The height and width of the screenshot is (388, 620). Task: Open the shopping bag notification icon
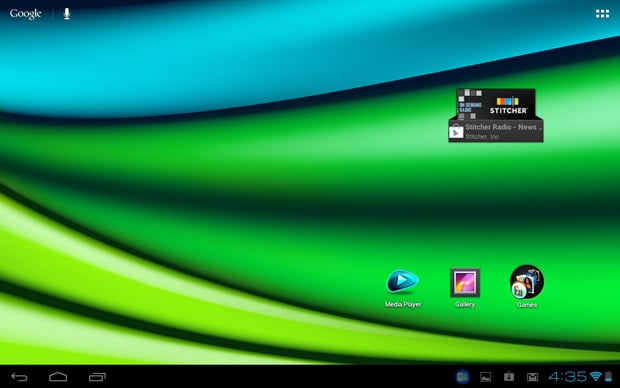(509, 377)
